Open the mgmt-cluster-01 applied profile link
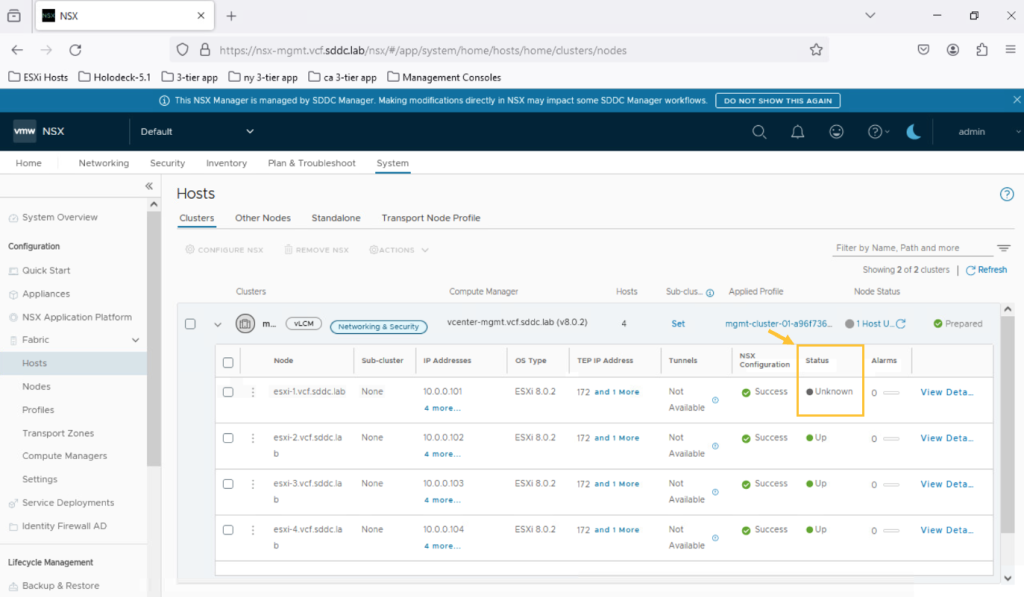The image size is (1024, 597). [778, 324]
